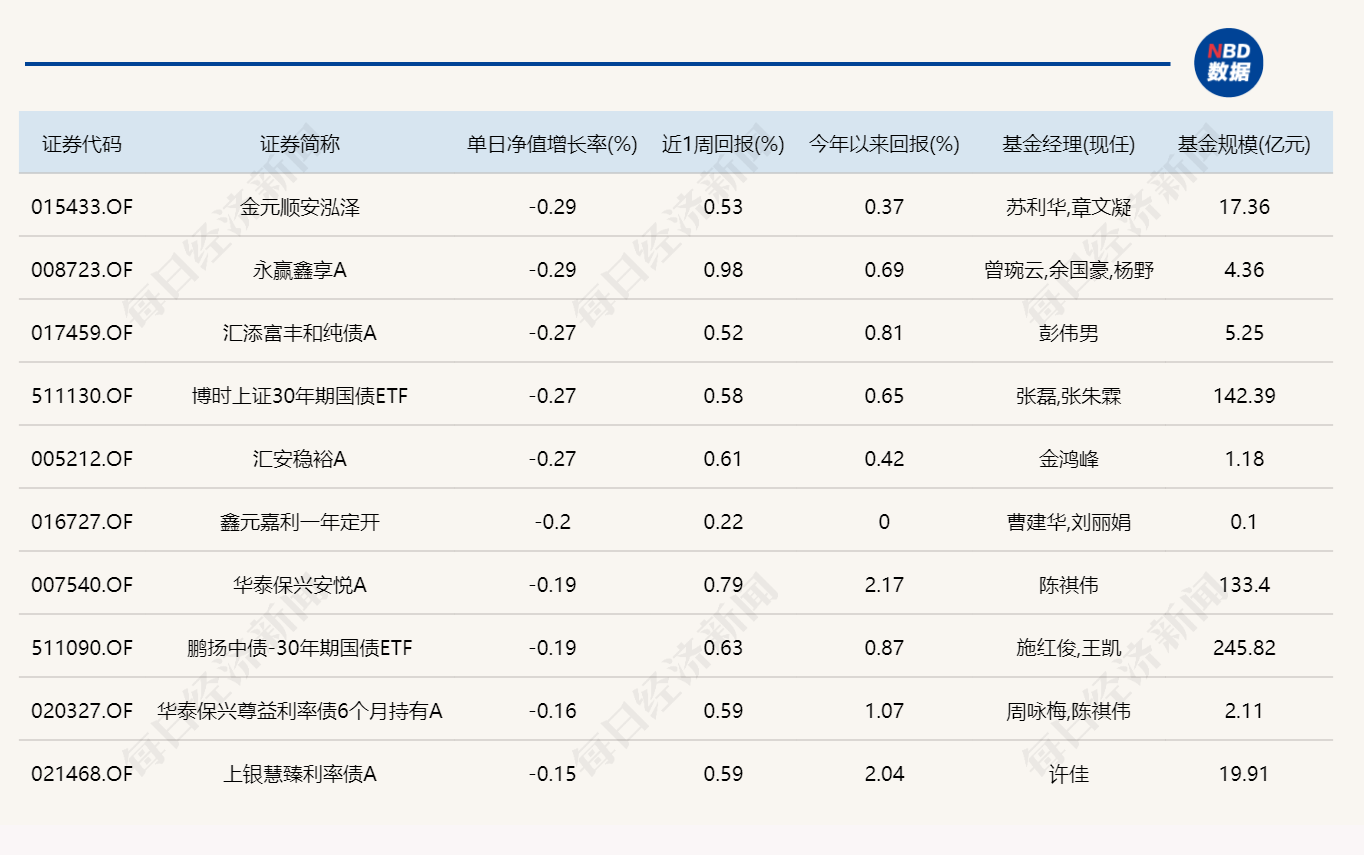Select the 245.82 fund size value
Viewport: 1364px width, 855px height.
coord(1244,647)
